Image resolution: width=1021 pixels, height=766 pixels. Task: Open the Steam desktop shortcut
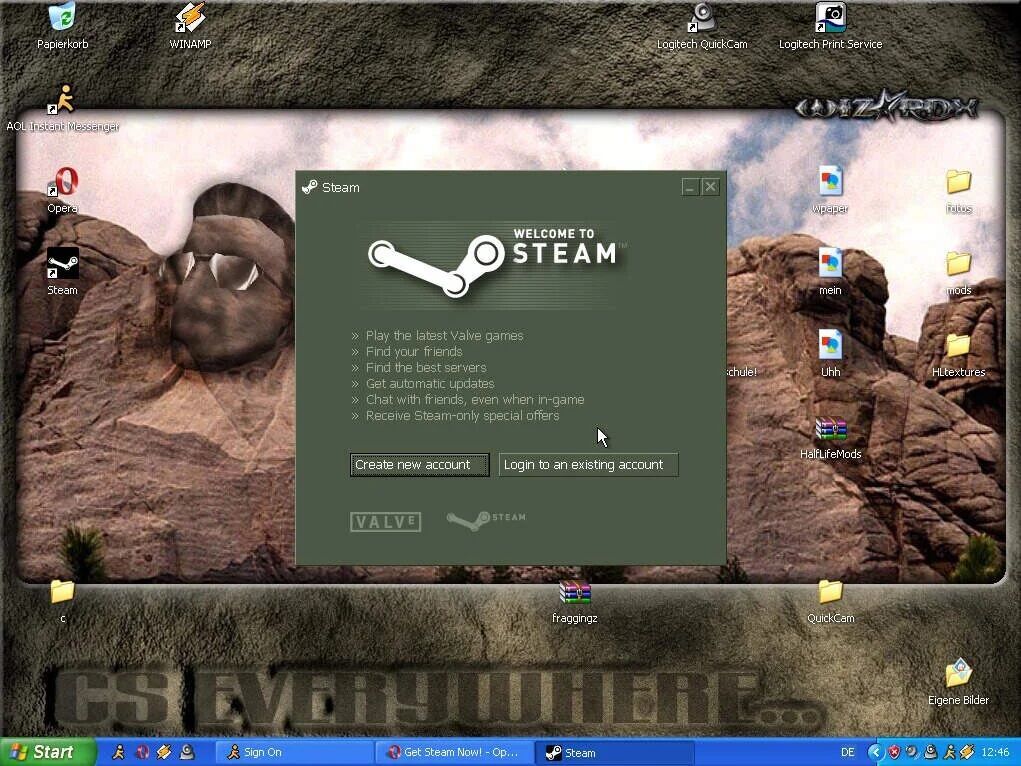[61, 265]
